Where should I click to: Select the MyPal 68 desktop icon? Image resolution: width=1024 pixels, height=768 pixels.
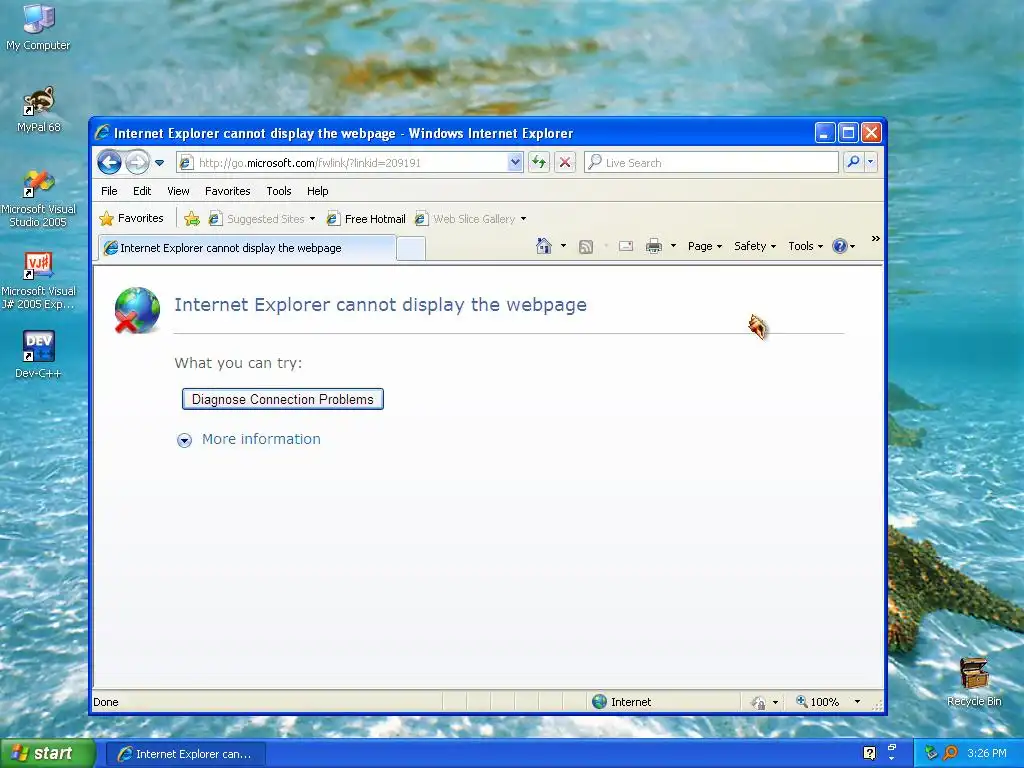point(39,109)
